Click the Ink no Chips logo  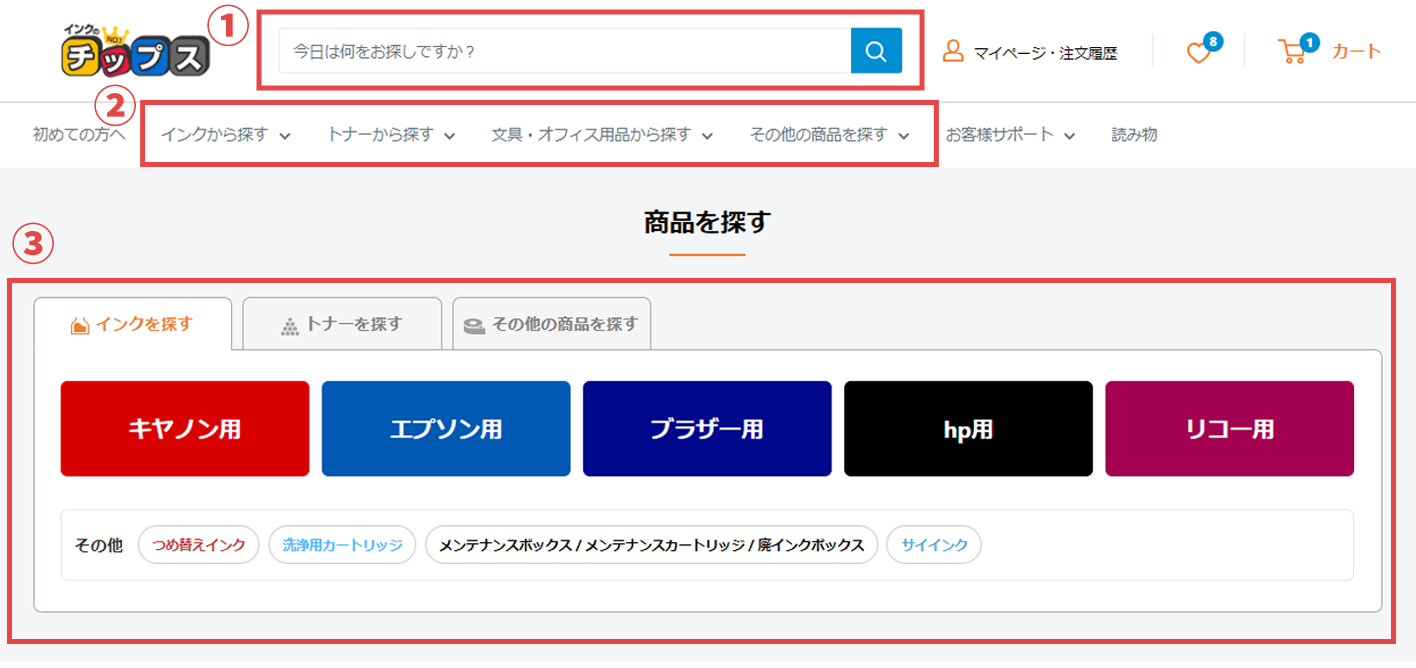[136, 51]
